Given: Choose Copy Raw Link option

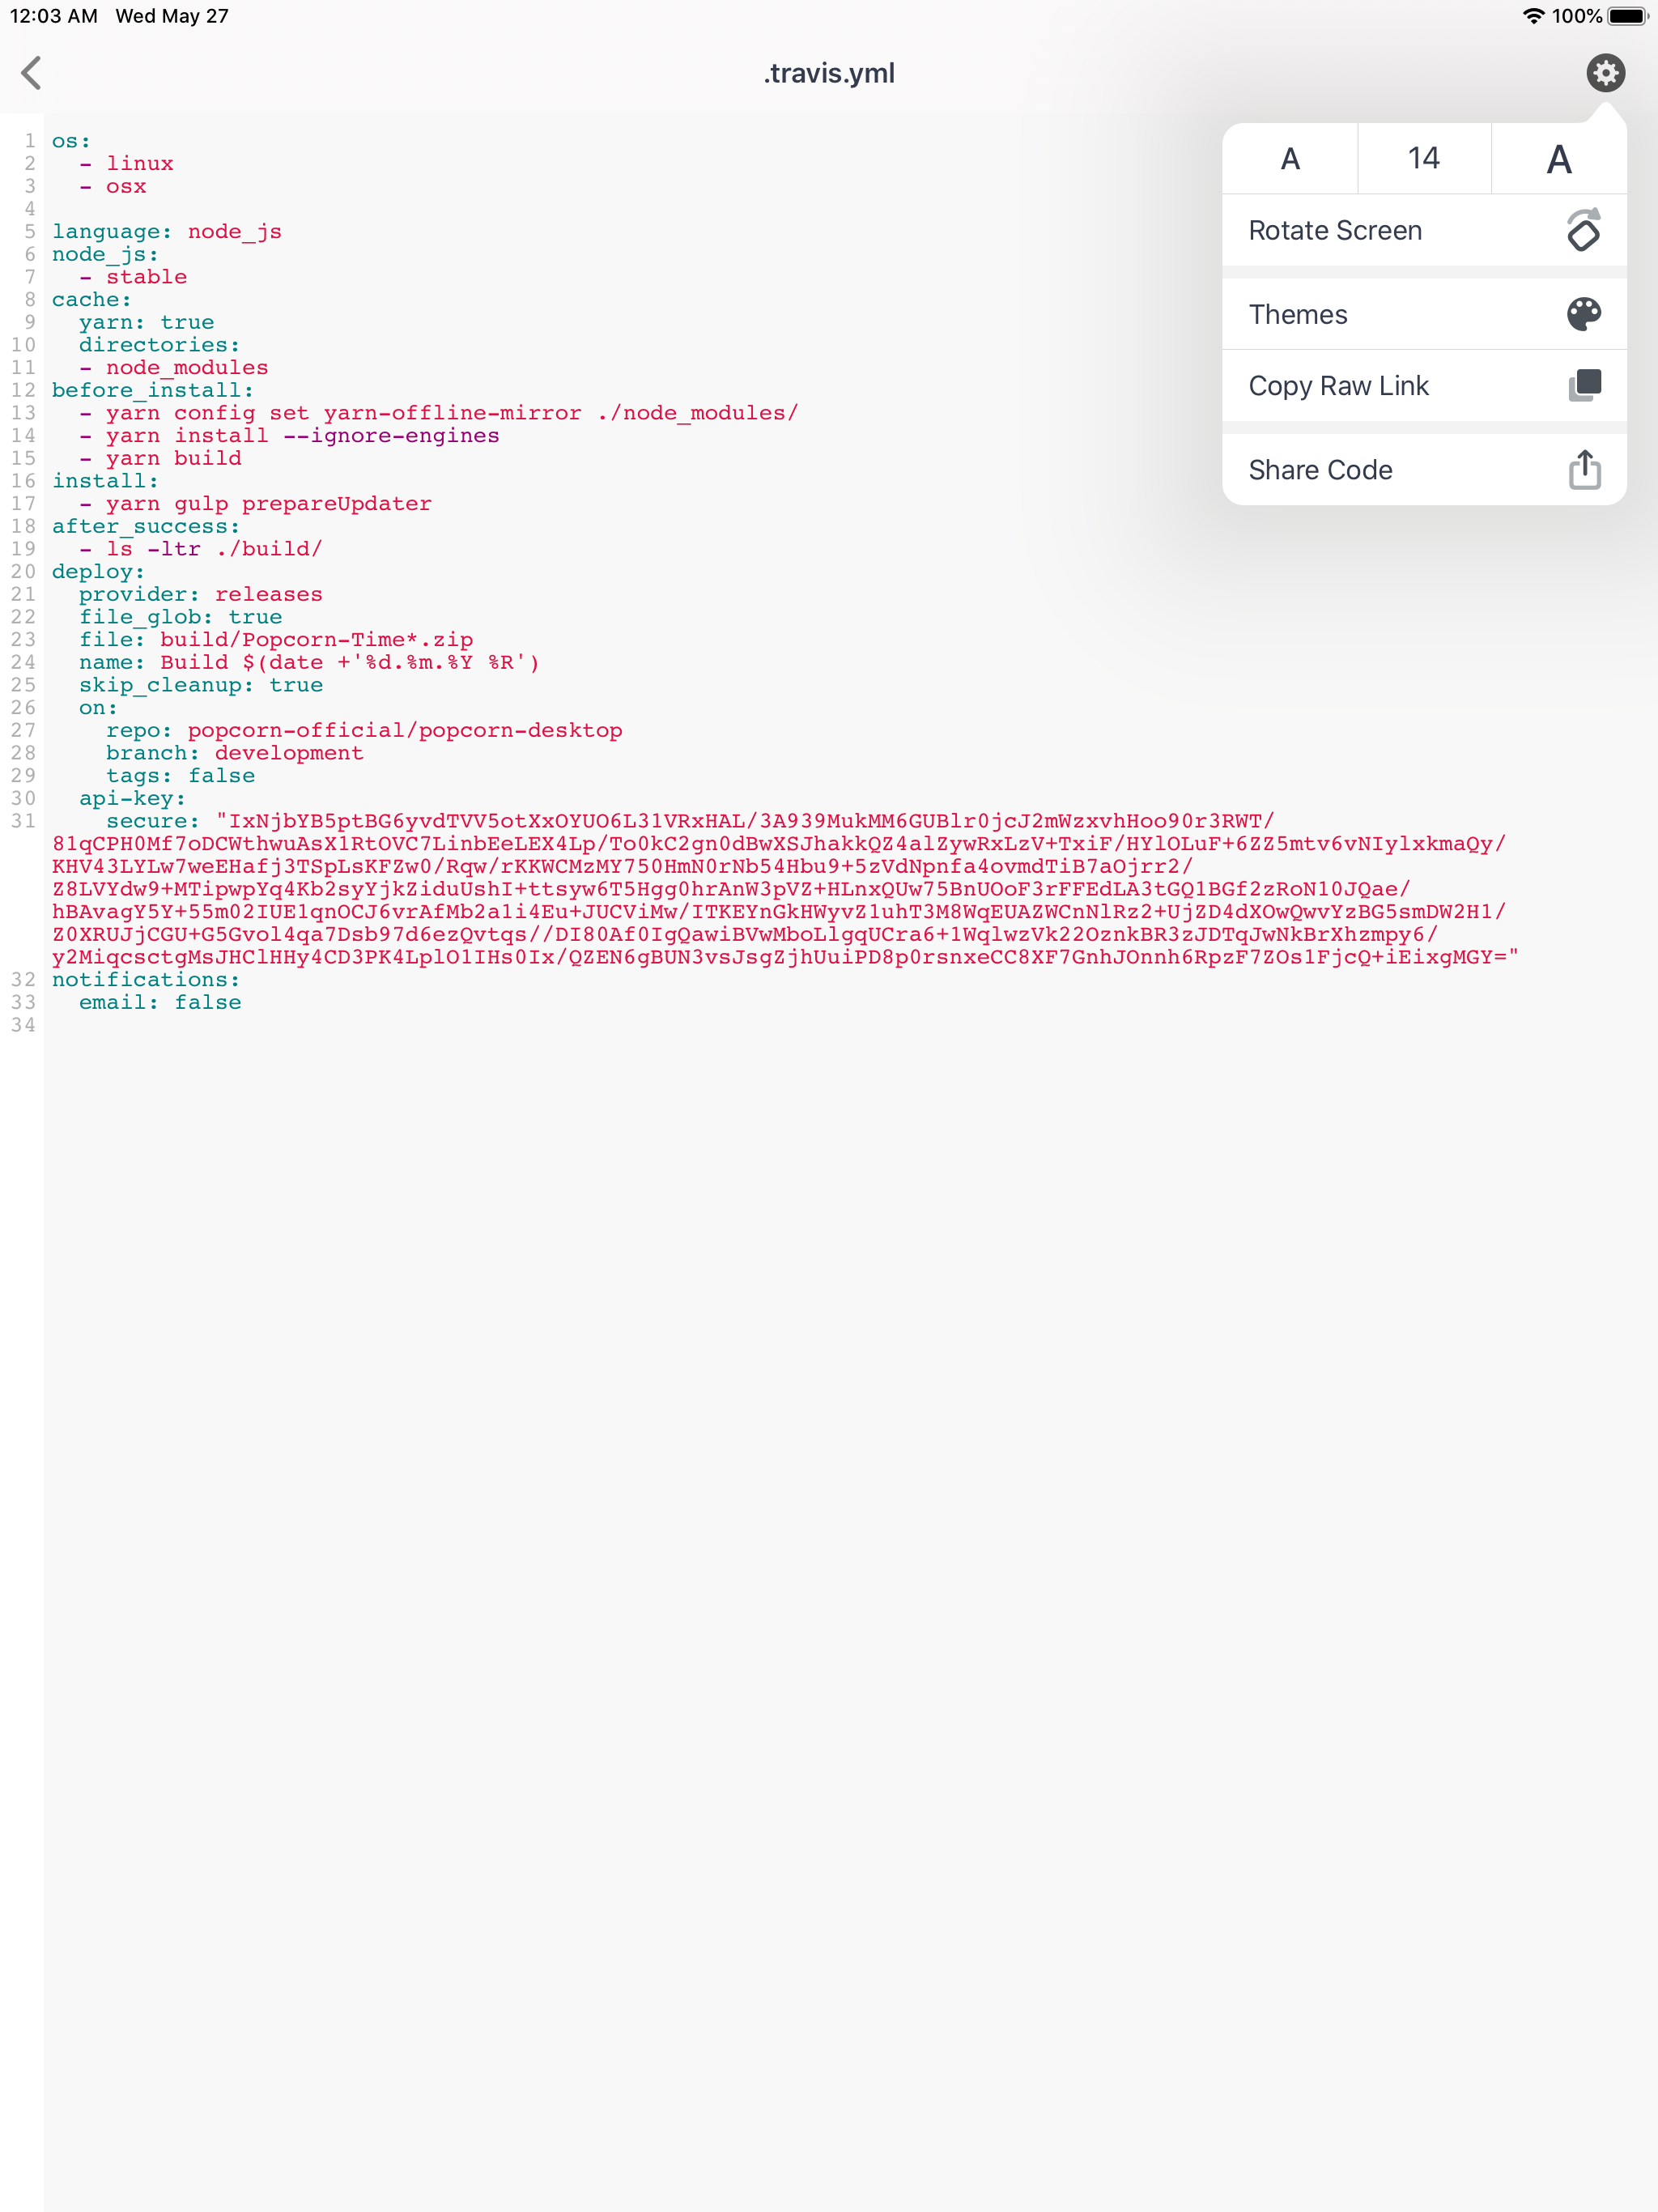Looking at the screenshot, I should pyautogui.click(x=1338, y=385).
